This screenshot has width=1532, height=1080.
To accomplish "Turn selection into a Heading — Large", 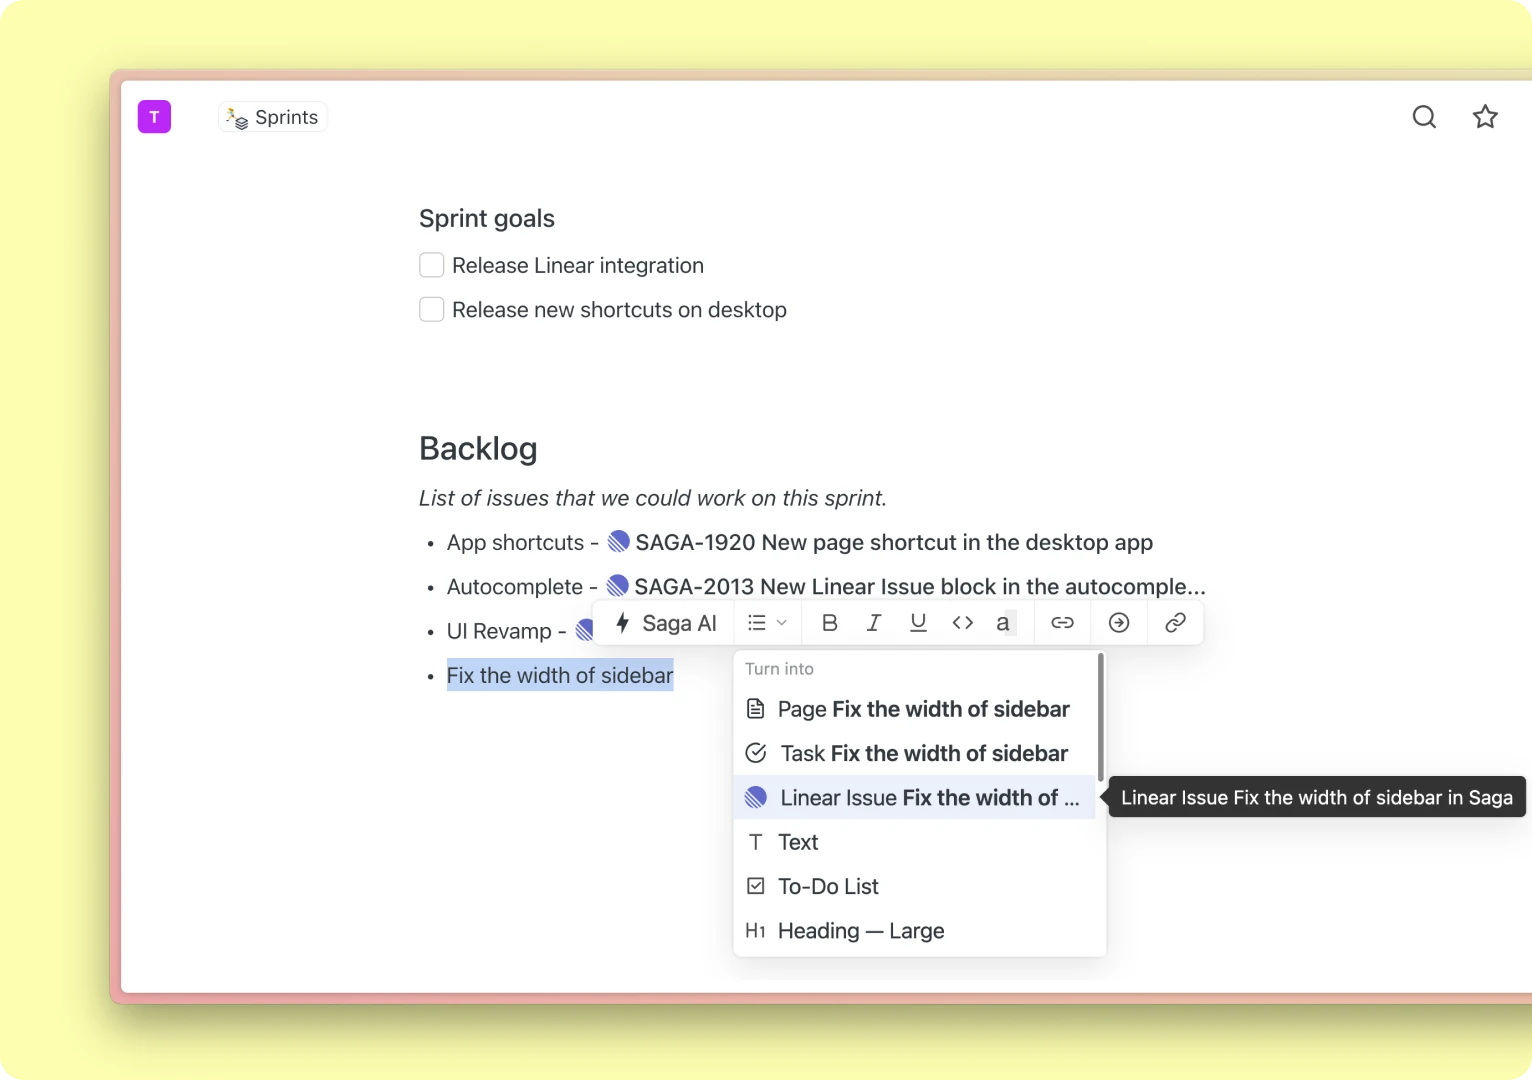I will (861, 930).
